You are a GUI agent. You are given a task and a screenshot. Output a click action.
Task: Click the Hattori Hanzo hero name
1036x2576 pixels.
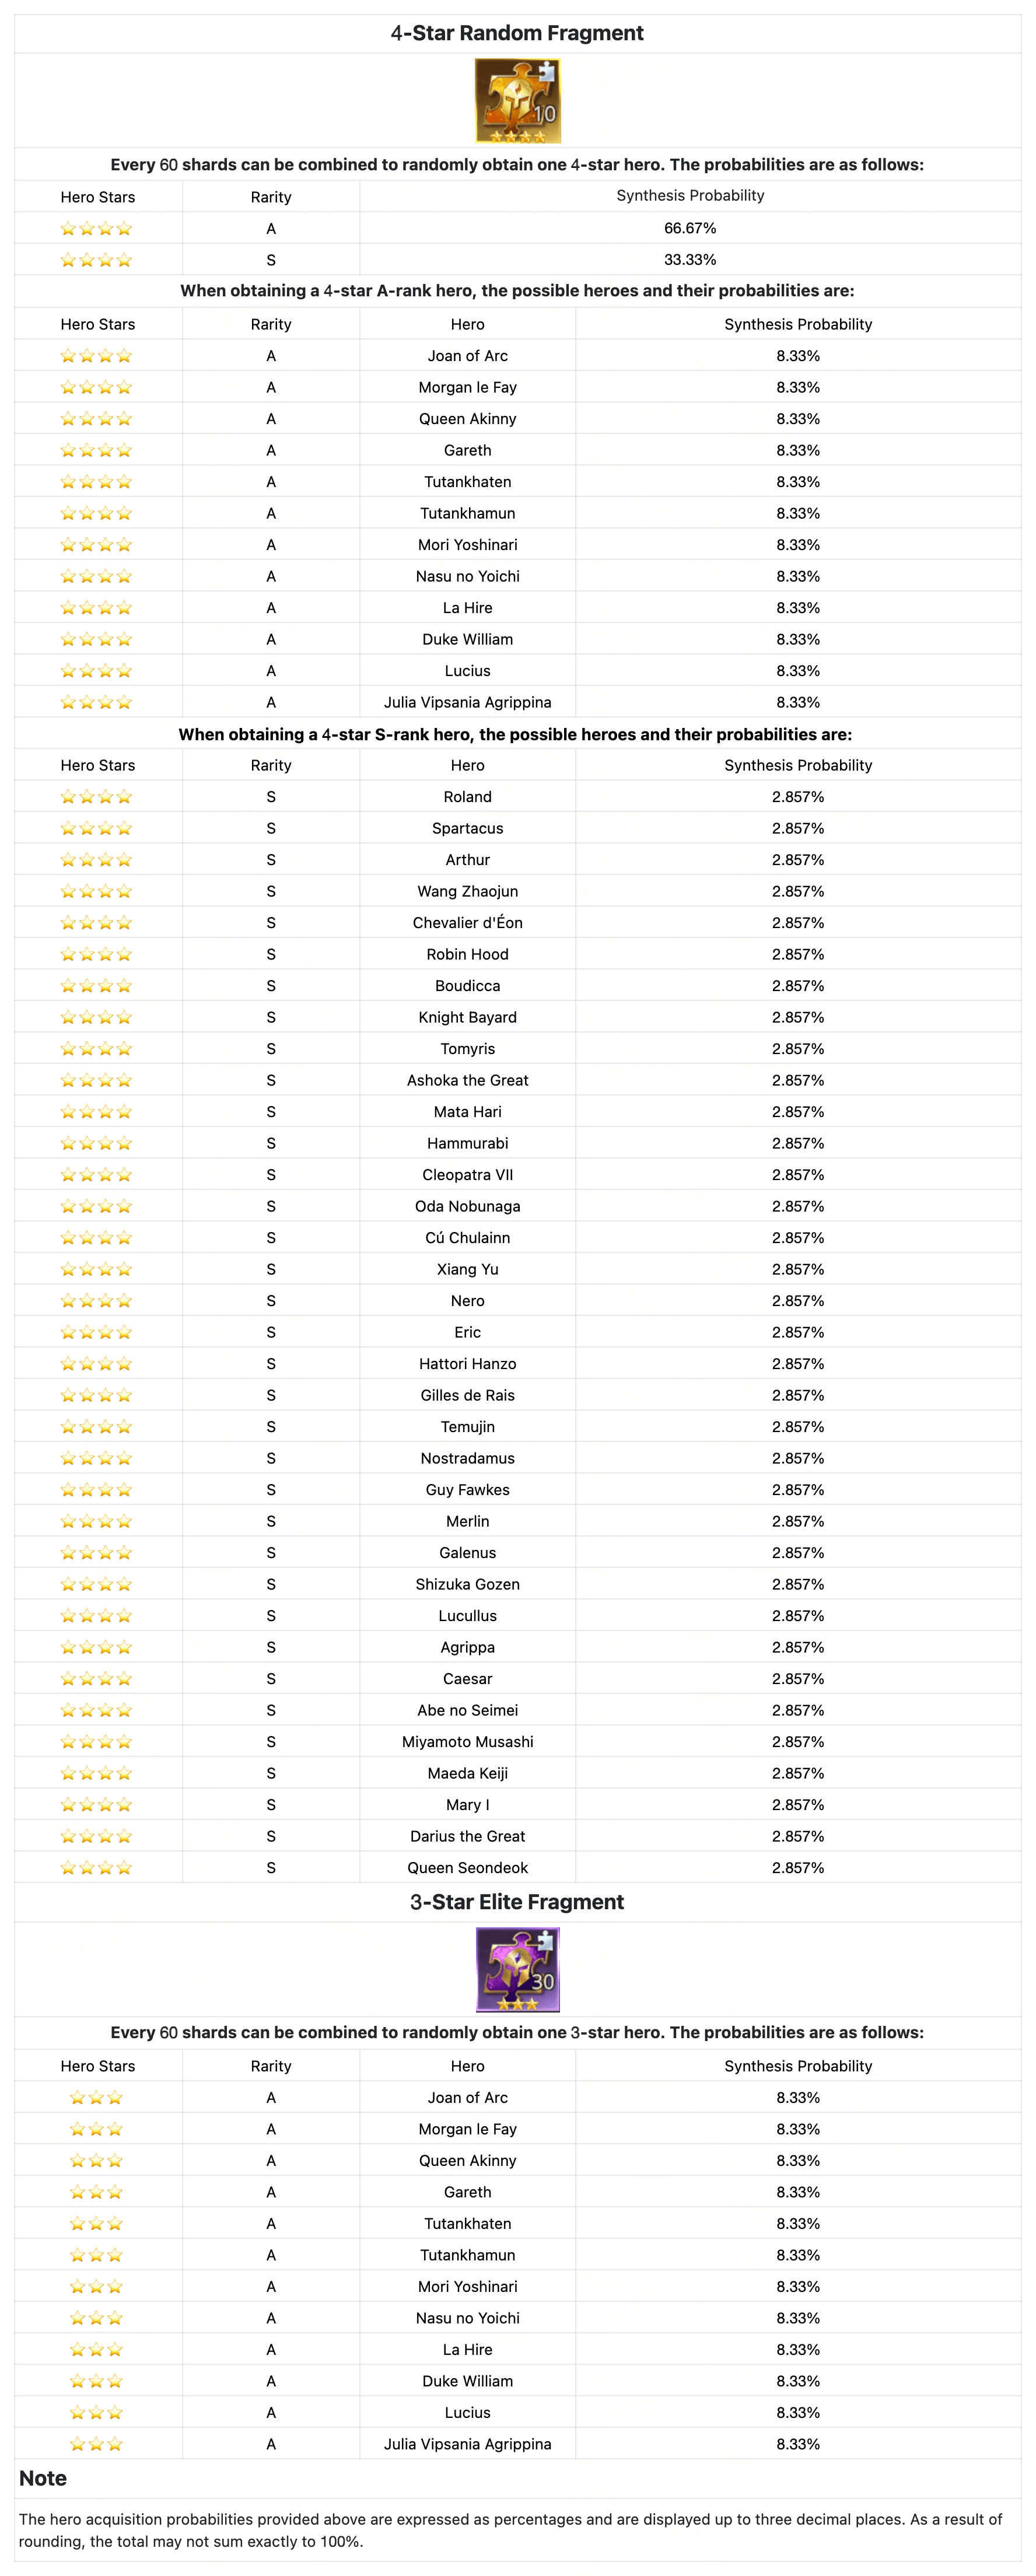467,1364
